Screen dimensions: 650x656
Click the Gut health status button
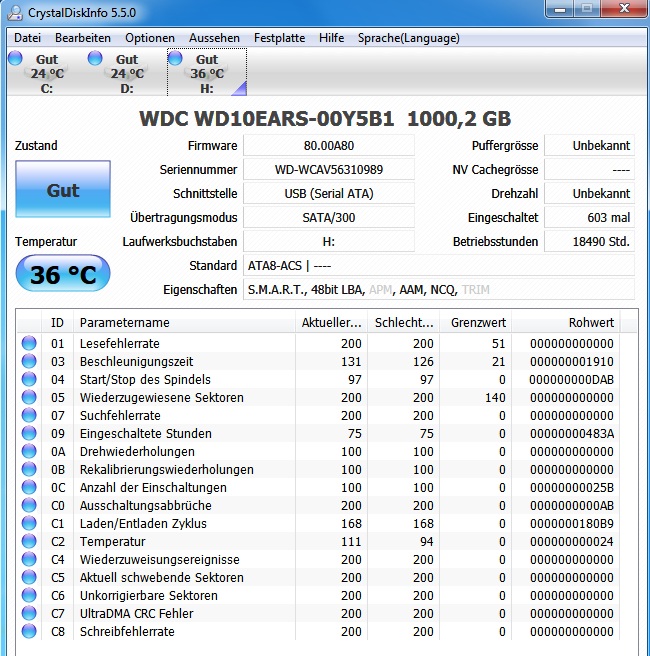63,189
